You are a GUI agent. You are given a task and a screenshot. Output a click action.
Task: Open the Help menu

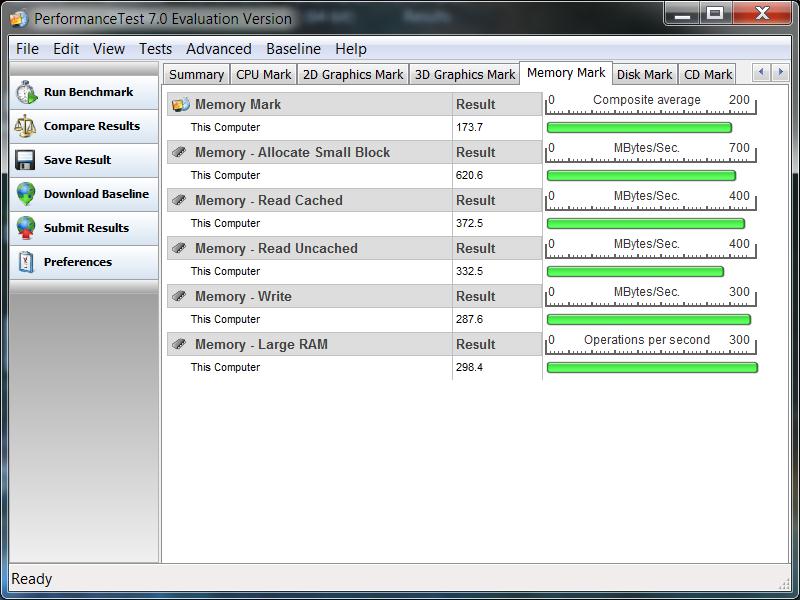click(351, 49)
